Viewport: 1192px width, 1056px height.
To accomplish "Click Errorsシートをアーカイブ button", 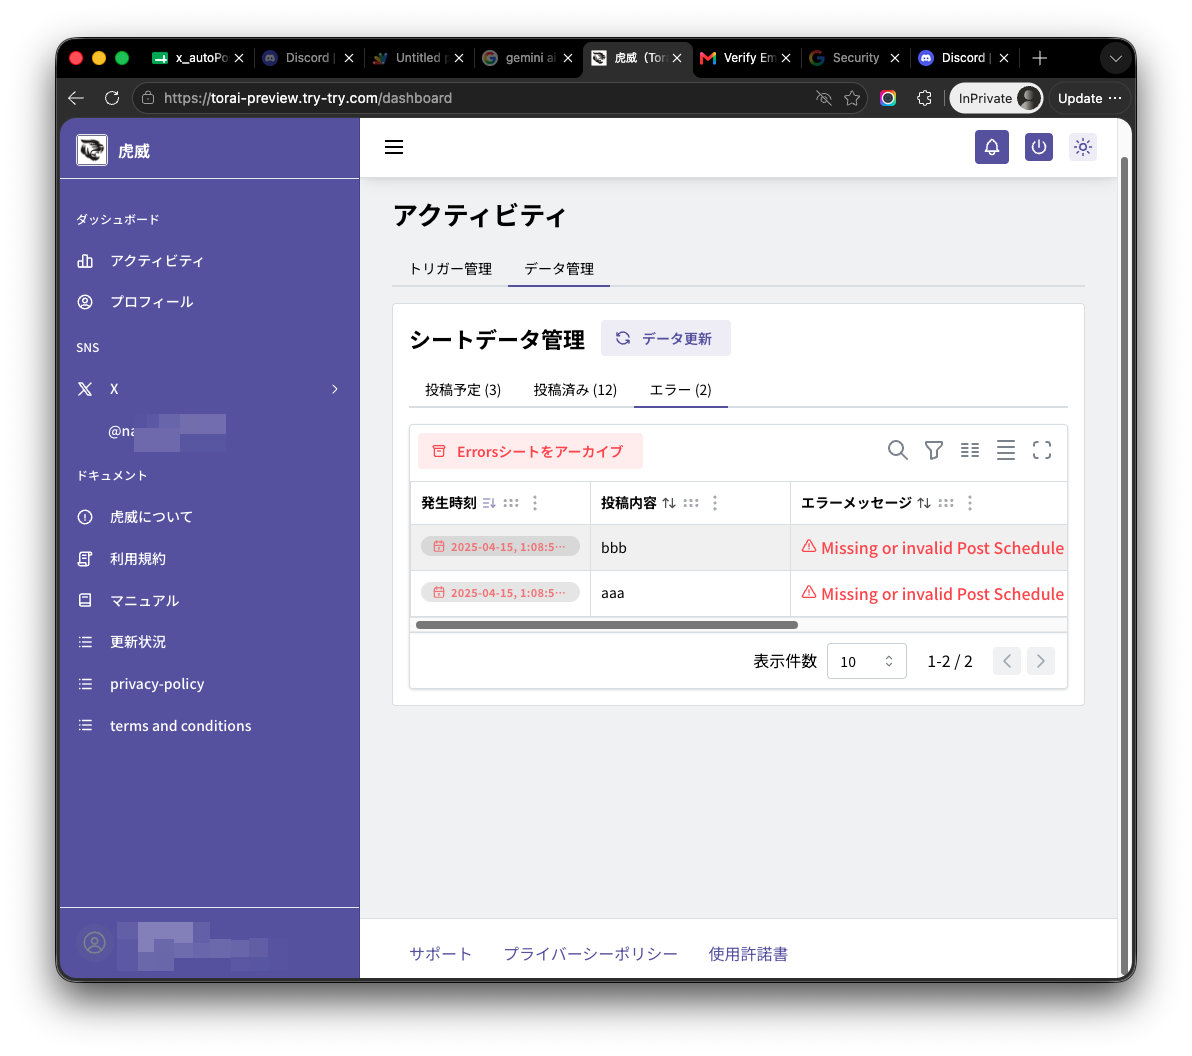I will pos(530,451).
